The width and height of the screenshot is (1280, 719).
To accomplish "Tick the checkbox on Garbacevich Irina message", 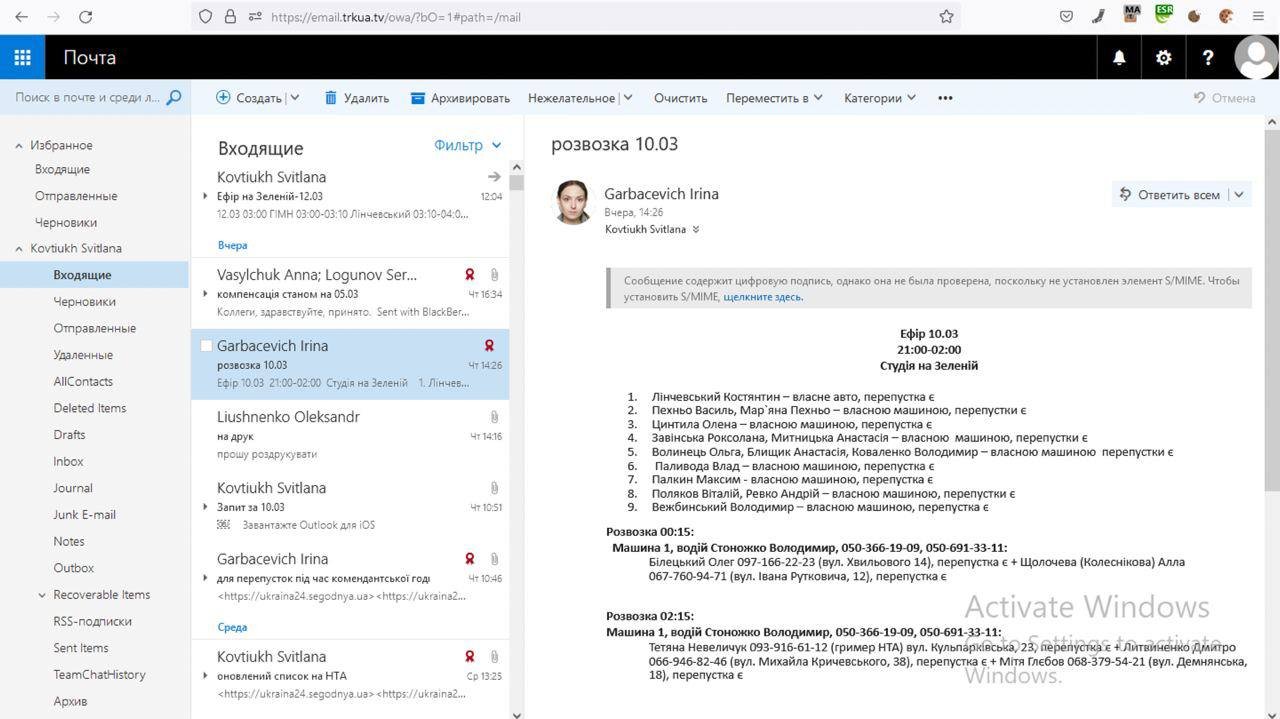I will [206, 346].
